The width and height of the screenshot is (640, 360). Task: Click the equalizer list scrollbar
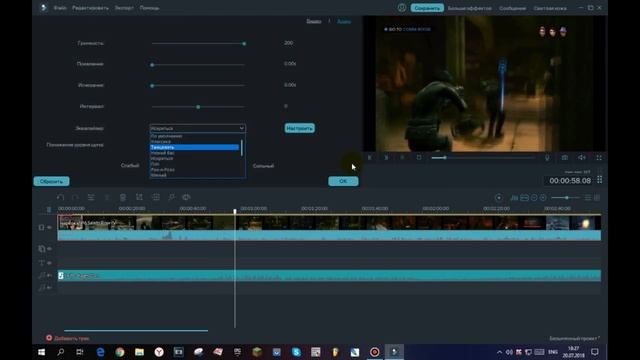242,148
